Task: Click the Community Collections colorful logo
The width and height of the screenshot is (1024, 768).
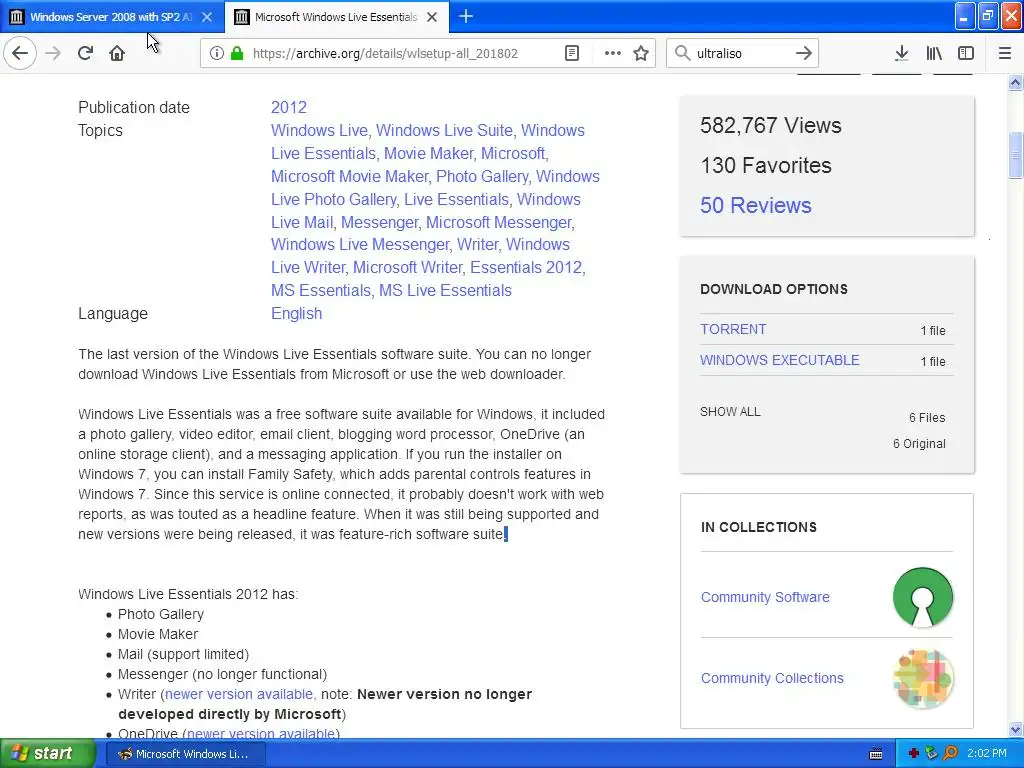Action: coord(923,679)
